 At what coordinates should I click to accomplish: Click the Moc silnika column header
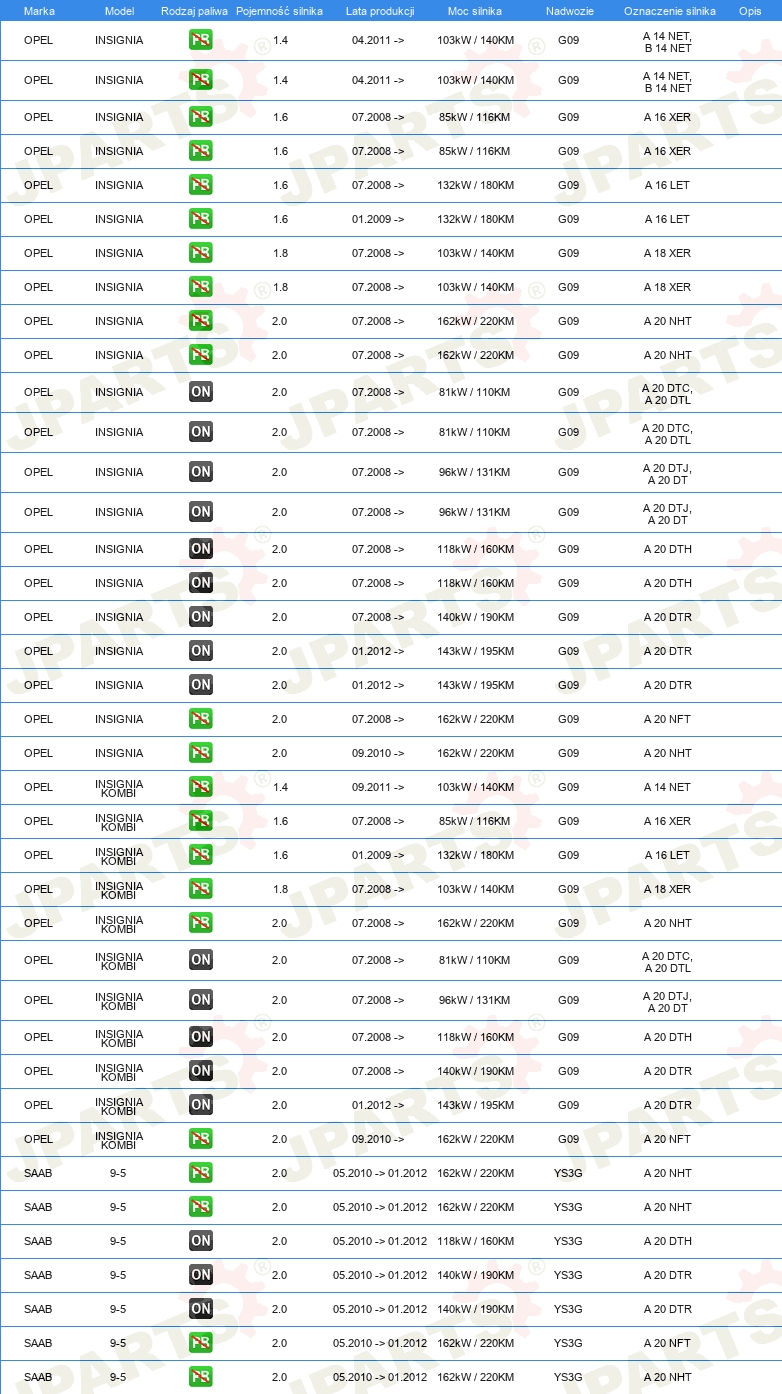point(475,11)
